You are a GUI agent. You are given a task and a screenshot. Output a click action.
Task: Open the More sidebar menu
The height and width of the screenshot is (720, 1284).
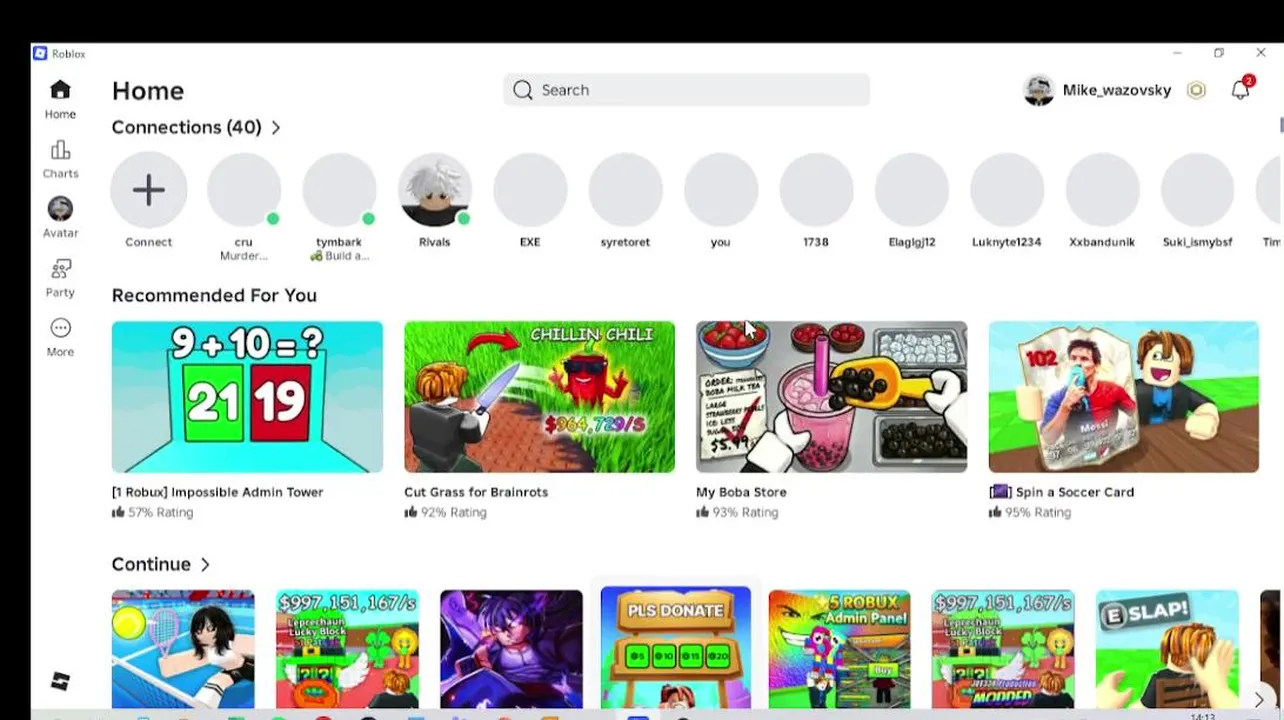(x=60, y=328)
